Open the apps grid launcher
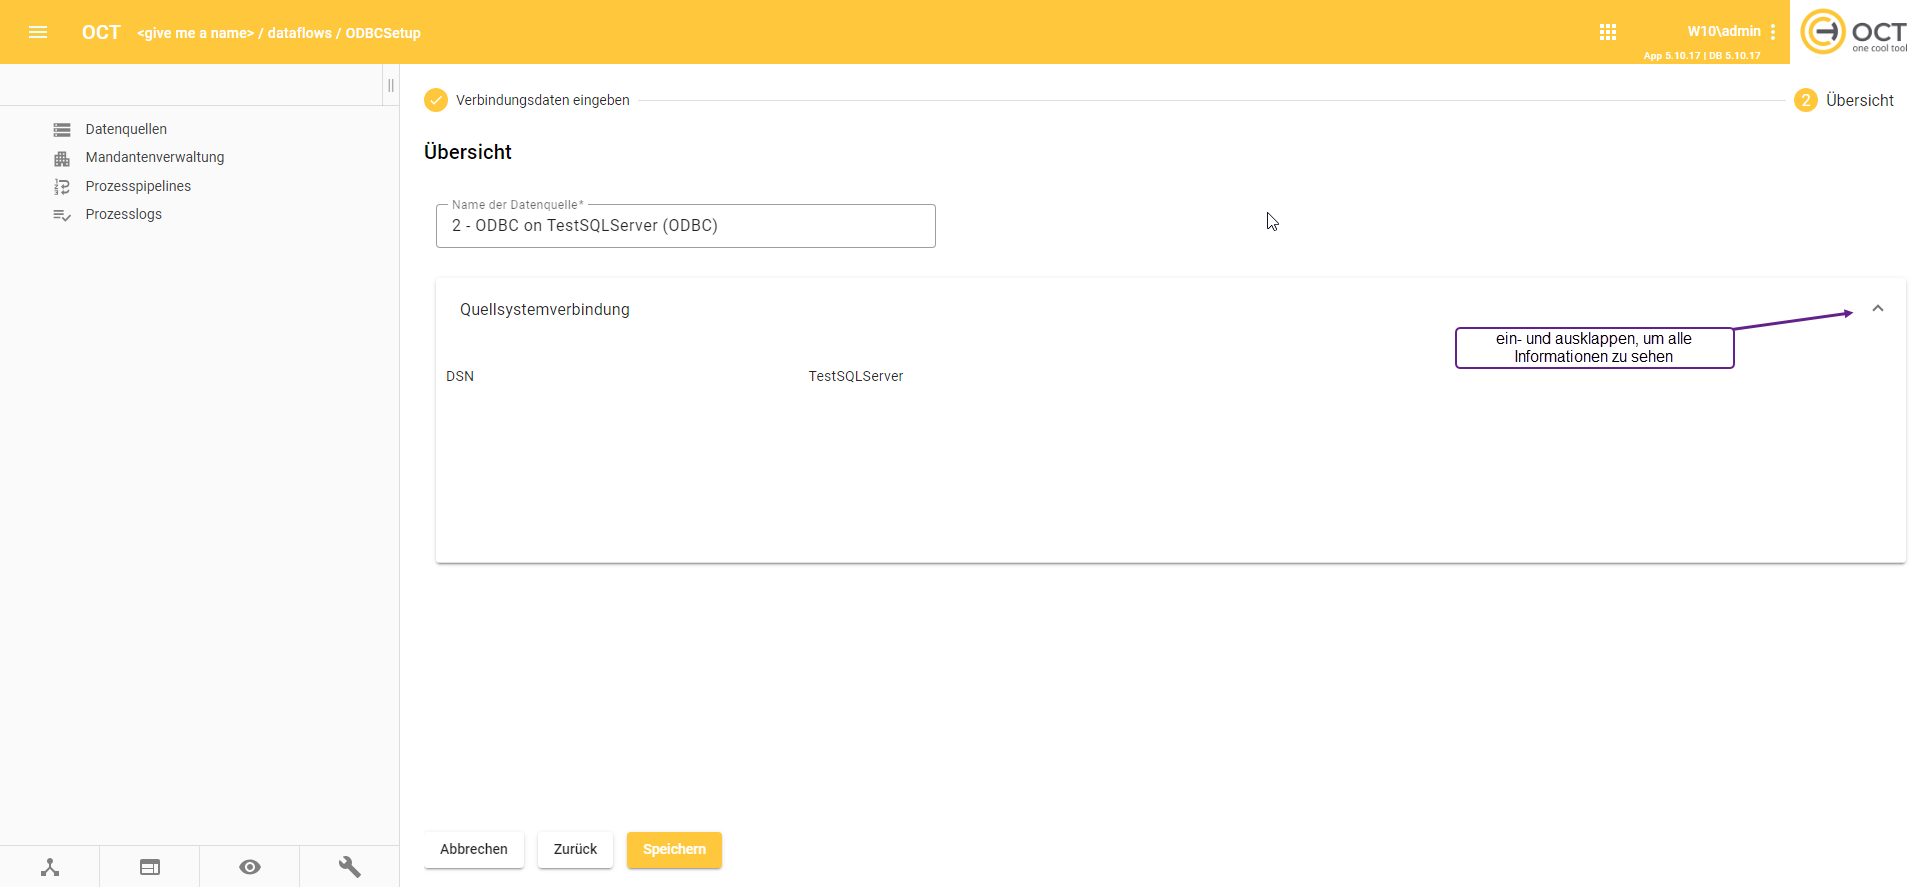Viewport: 1918px width, 887px height. click(1607, 32)
